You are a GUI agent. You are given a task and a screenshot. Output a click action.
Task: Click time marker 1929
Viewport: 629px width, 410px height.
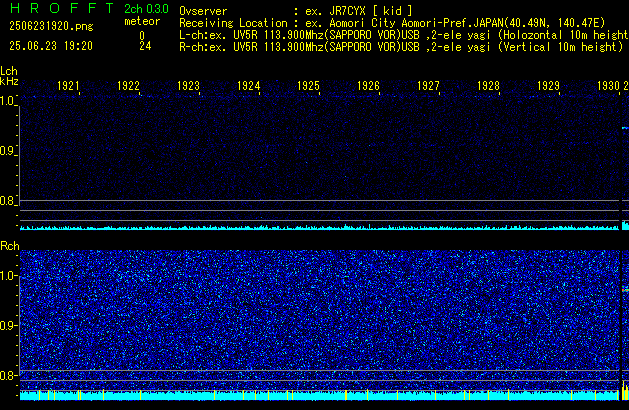(x=548, y=86)
